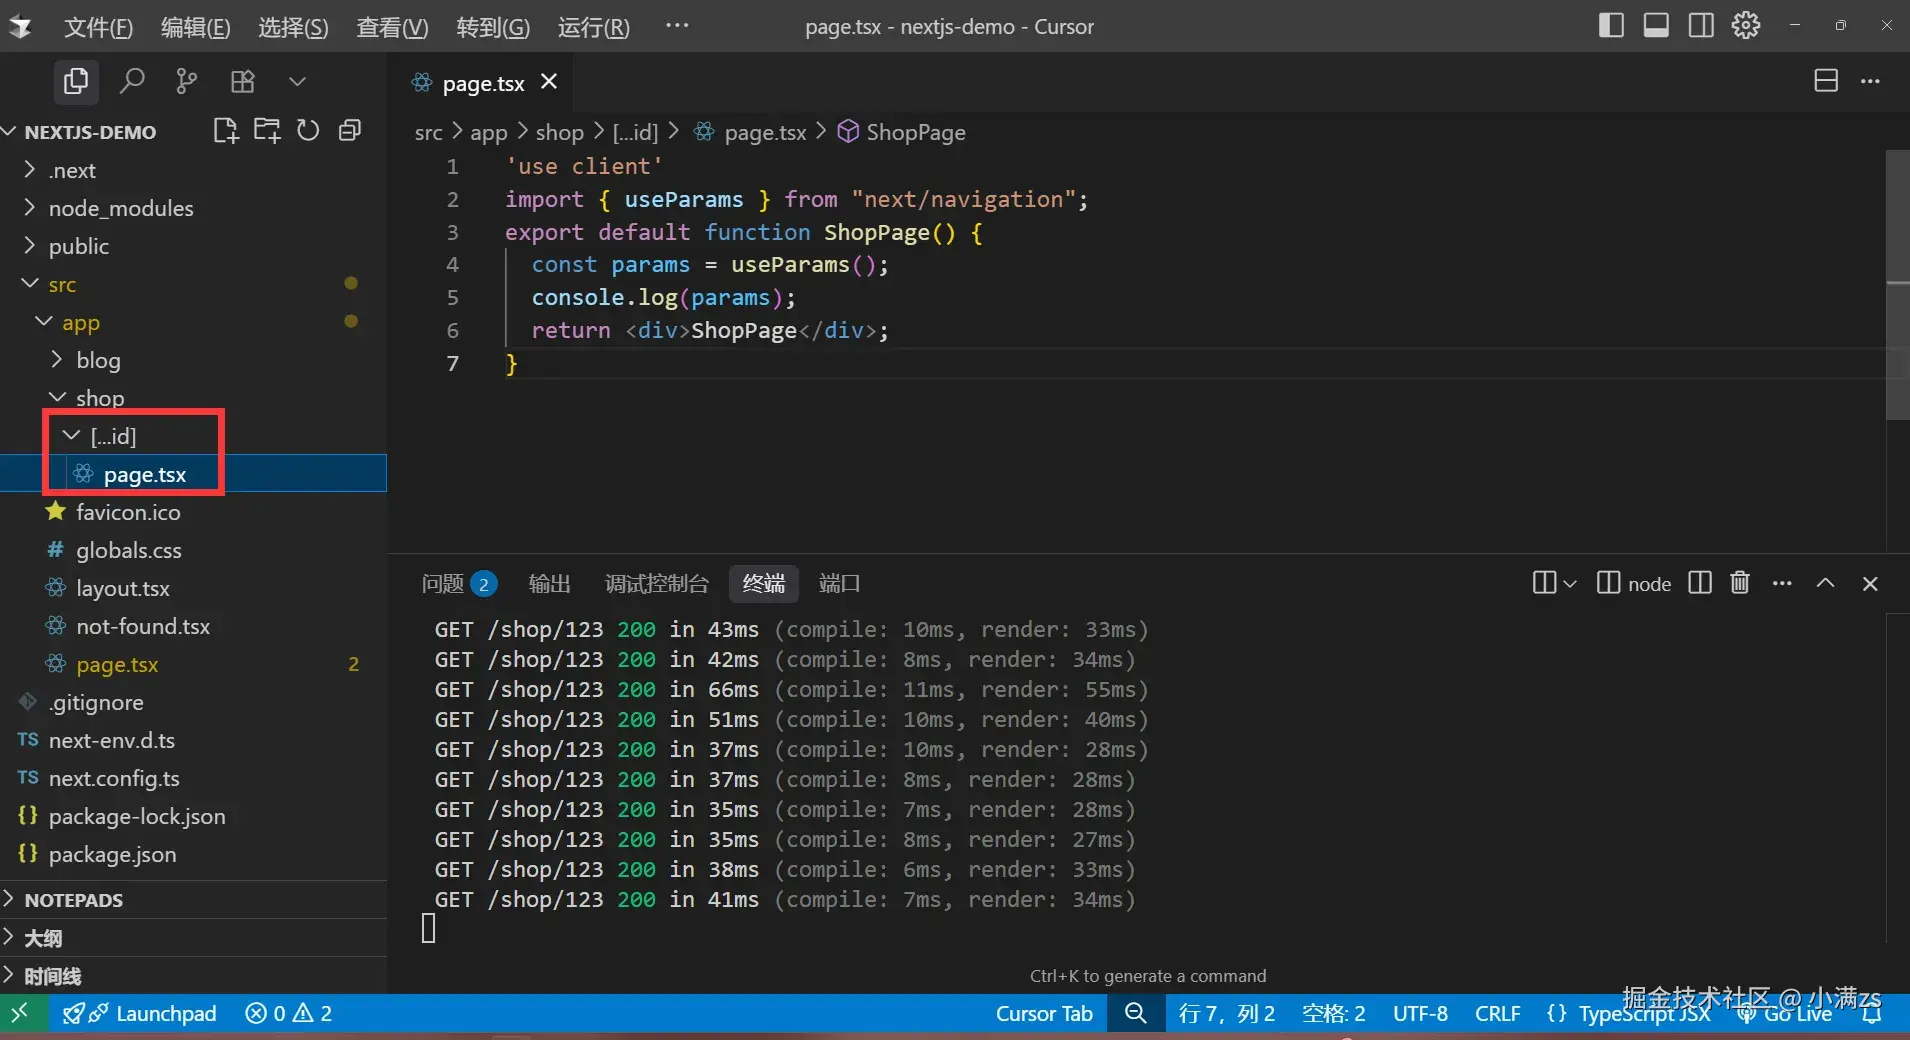The height and width of the screenshot is (1040, 1910).
Task: Kill terminal with trash icon
Action: tap(1740, 583)
